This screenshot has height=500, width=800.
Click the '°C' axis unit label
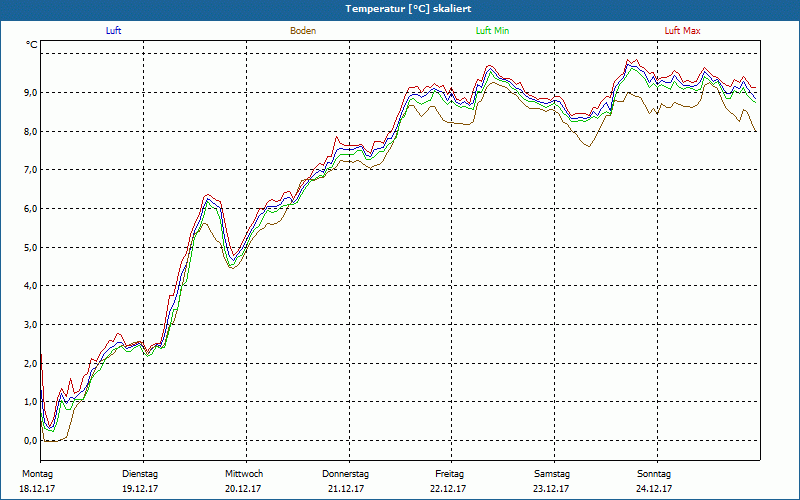point(32,45)
